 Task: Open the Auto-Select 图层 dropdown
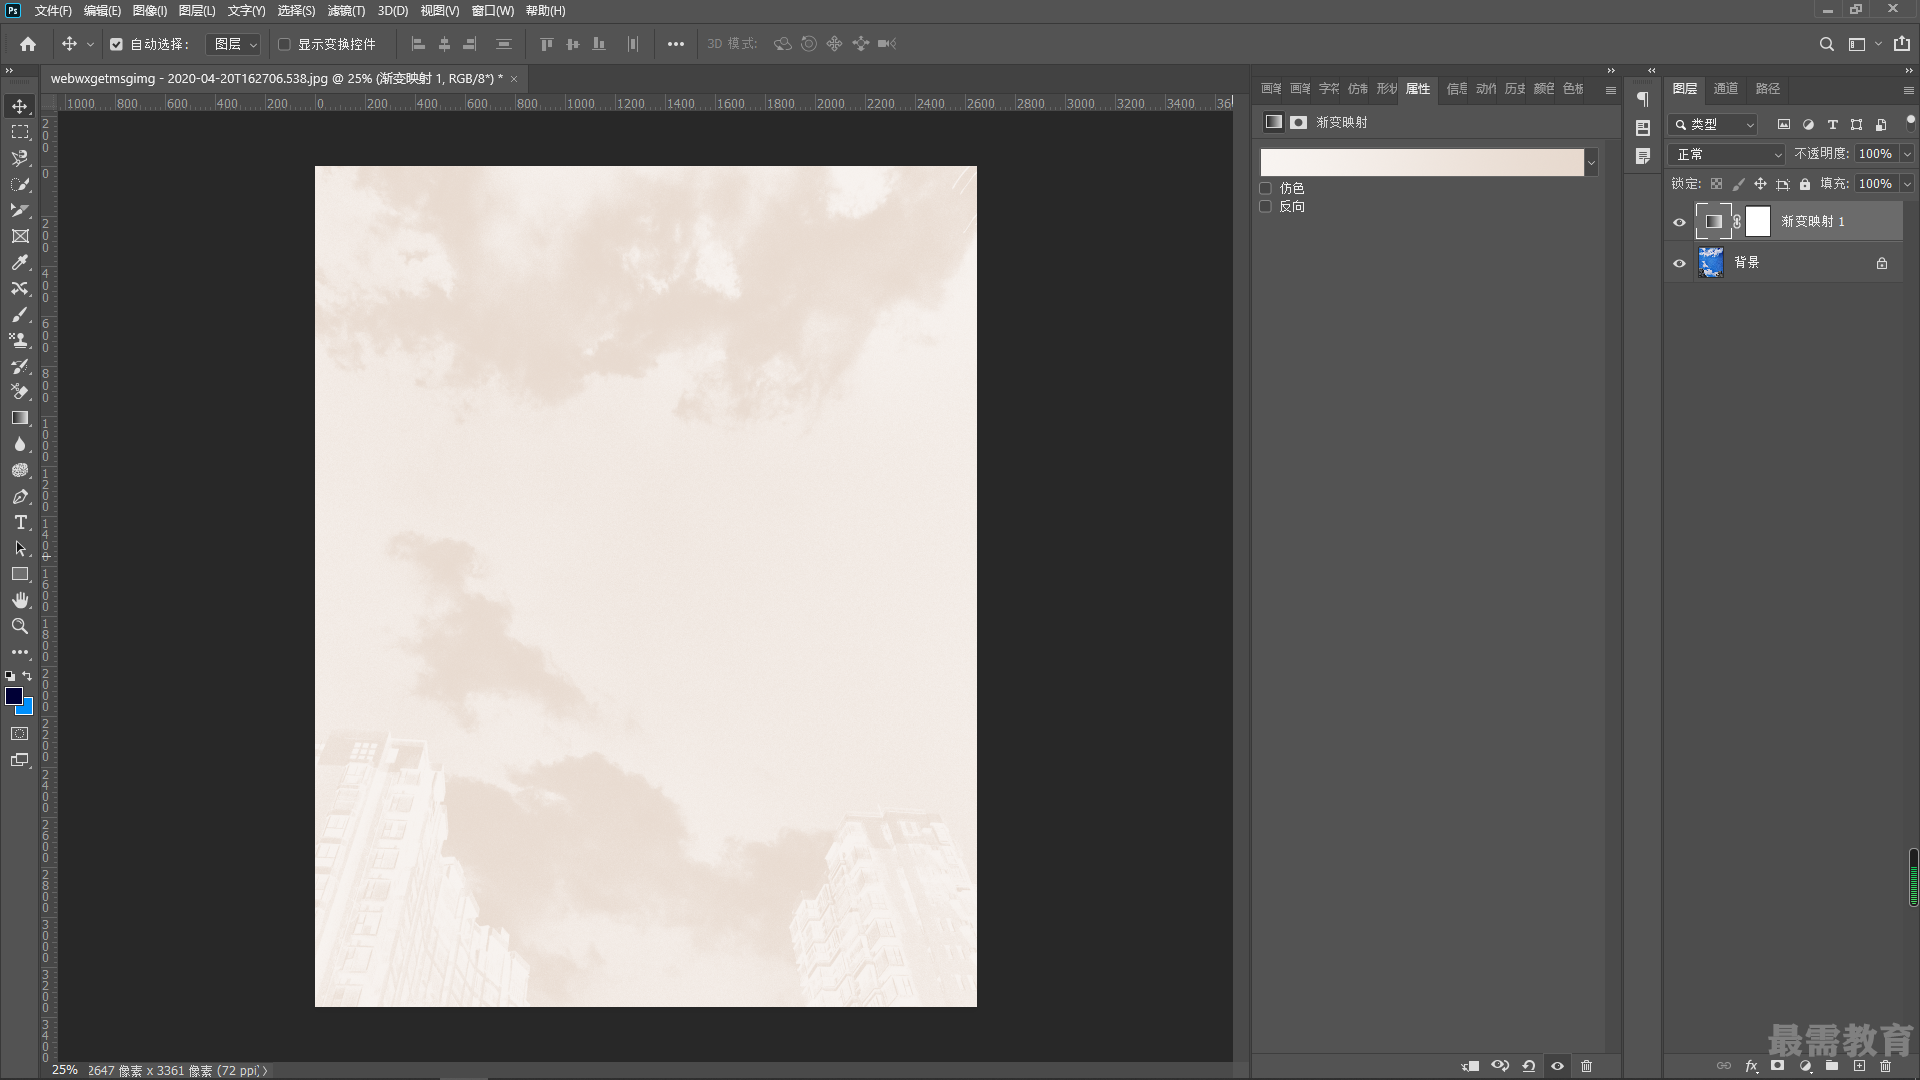[233, 44]
